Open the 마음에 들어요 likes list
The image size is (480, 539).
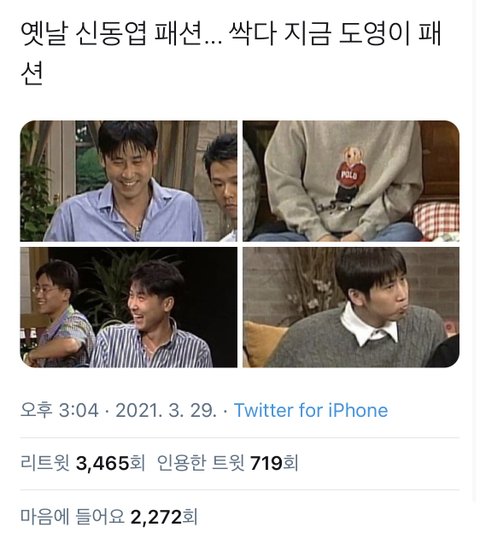click(109, 517)
